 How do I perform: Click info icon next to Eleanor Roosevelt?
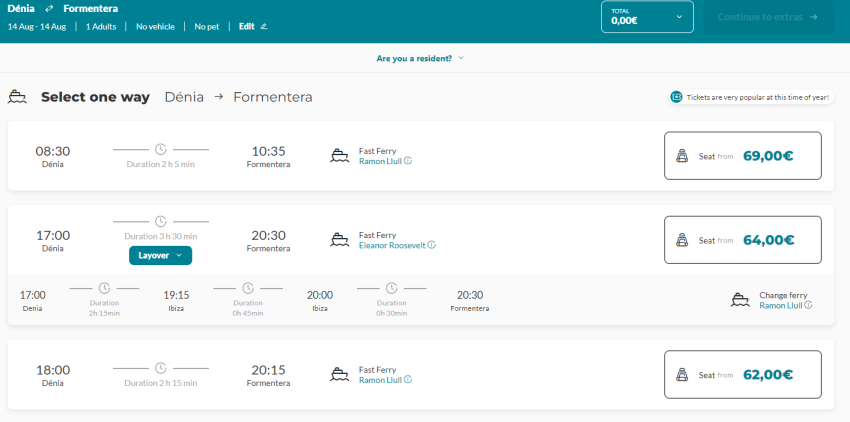[432, 245]
